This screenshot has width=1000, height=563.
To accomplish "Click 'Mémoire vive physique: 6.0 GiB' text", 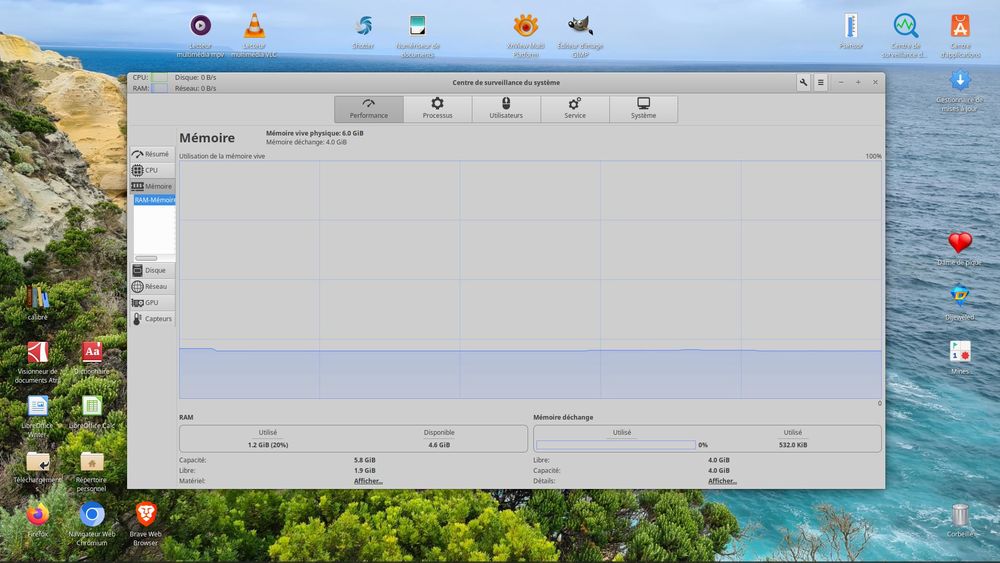I will coord(314,133).
